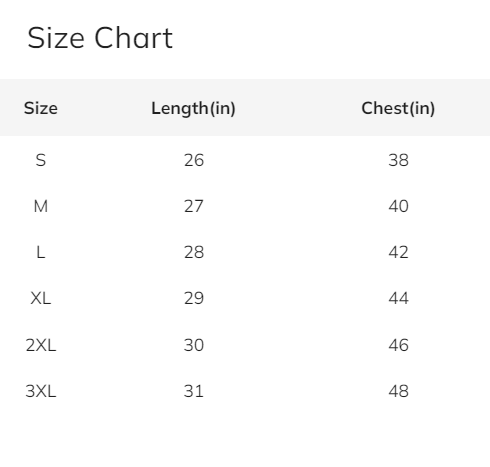The image size is (490, 467).
Task: Select length value 27 for size M
Action: 194,206
